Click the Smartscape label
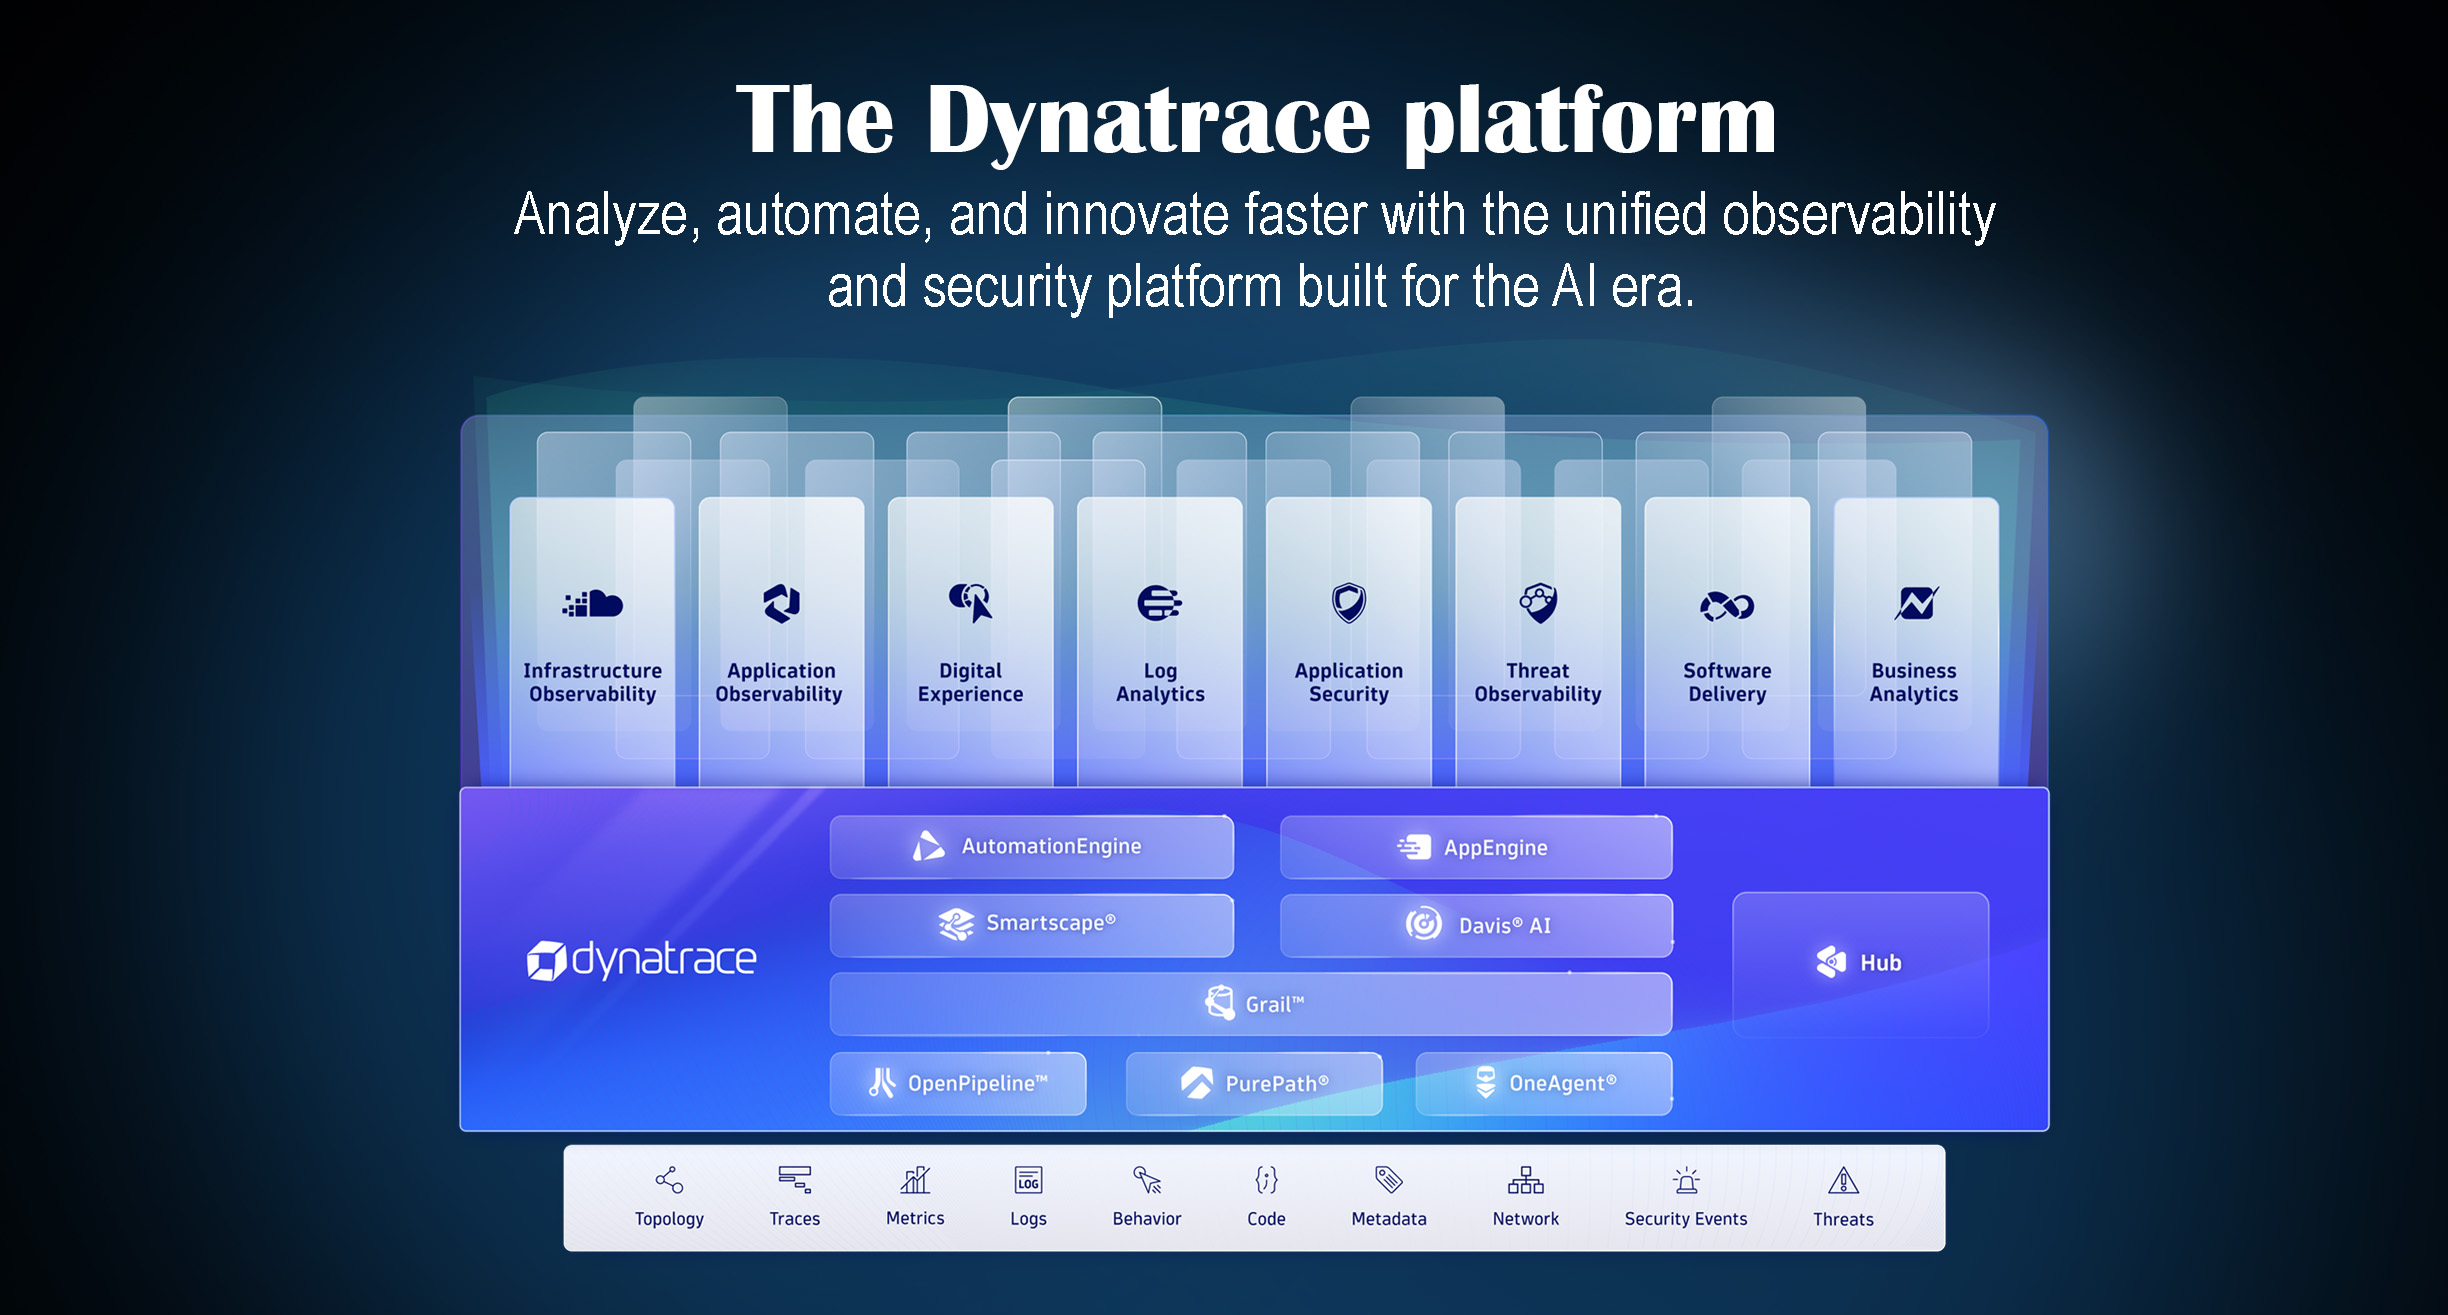2448x1315 pixels. pos(1051,922)
